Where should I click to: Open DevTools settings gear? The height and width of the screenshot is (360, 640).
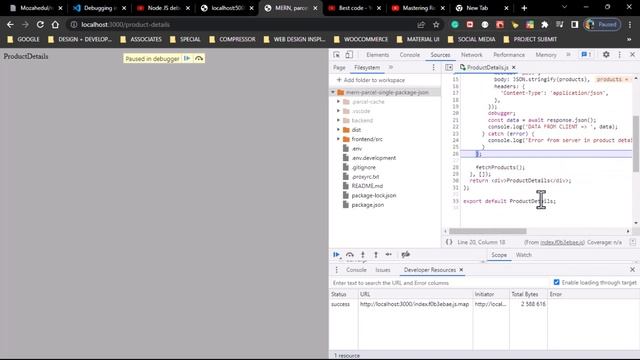point(606,54)
